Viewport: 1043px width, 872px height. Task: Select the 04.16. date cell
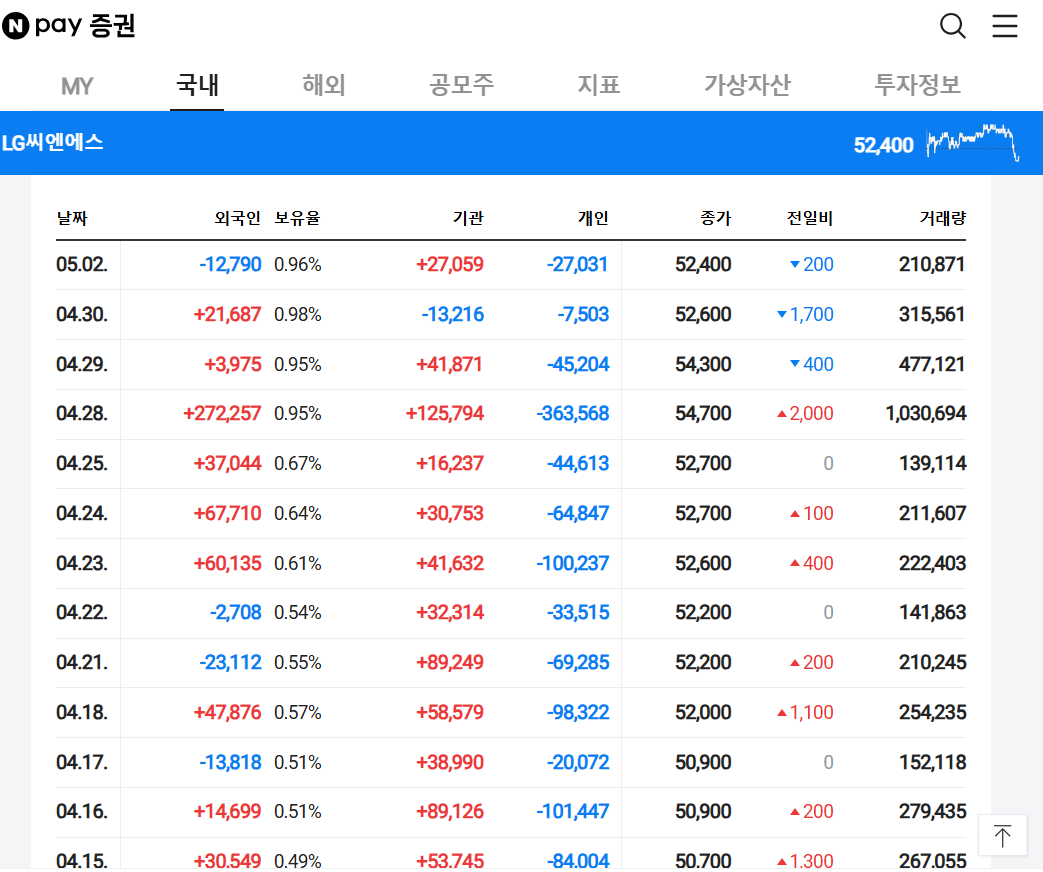[82, 811]
